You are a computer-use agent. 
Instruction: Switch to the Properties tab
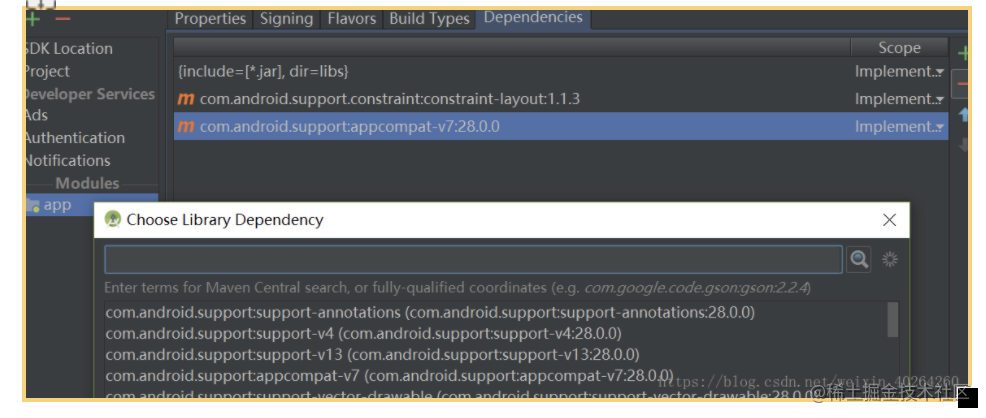(x=210, y=19)
